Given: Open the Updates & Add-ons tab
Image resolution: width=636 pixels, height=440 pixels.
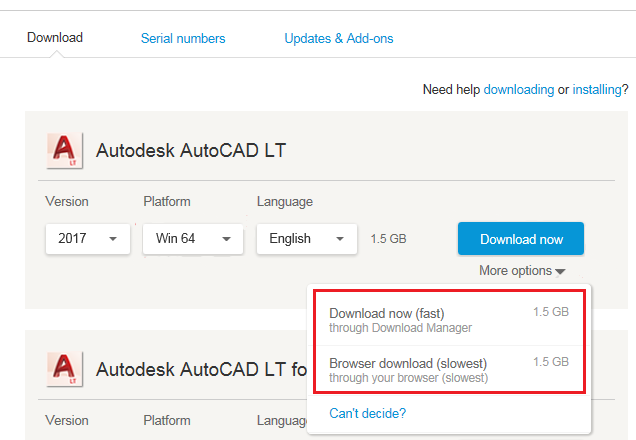Looking at the screenshot, I should (339, 39).
